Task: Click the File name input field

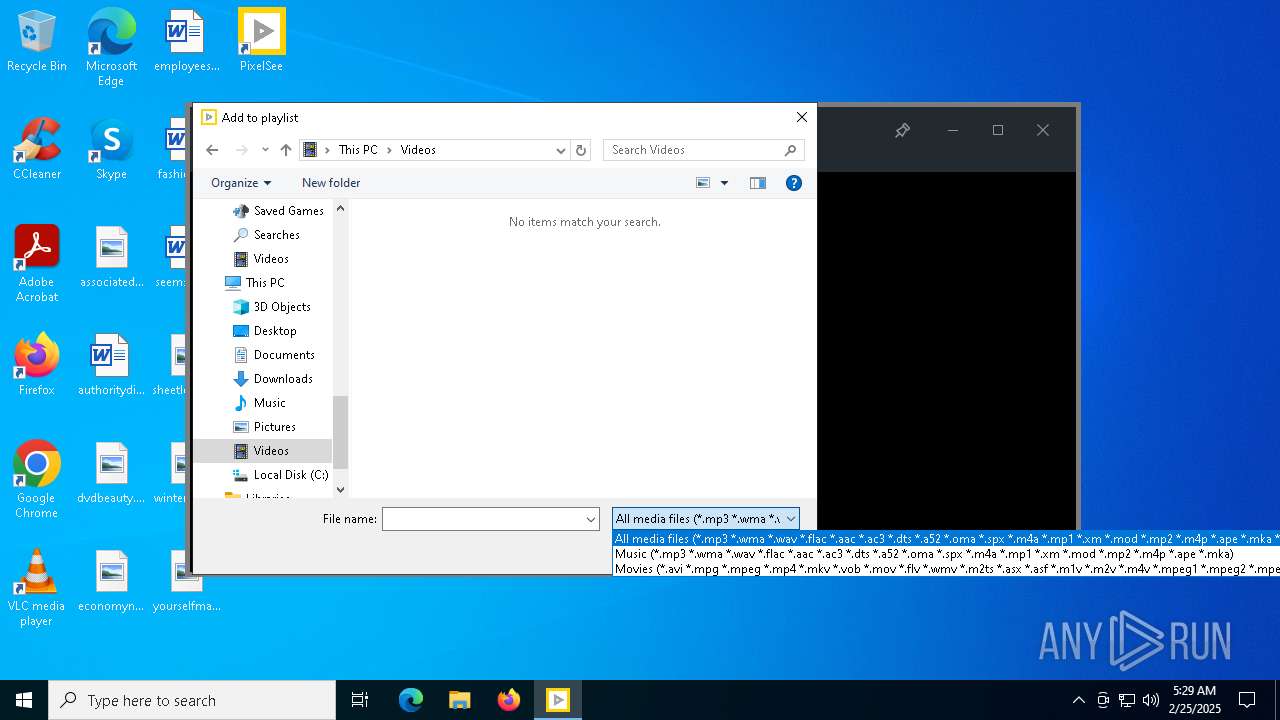Action: pyautogui.click(x=483, y=519)
